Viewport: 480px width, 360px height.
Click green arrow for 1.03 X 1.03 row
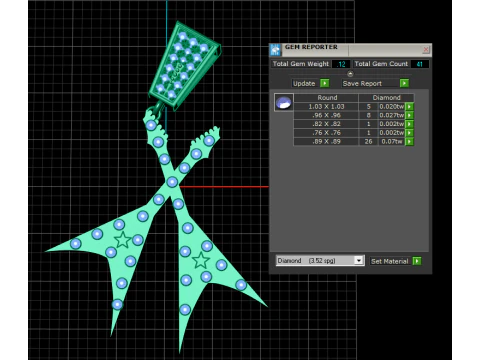tap(409, 107)
